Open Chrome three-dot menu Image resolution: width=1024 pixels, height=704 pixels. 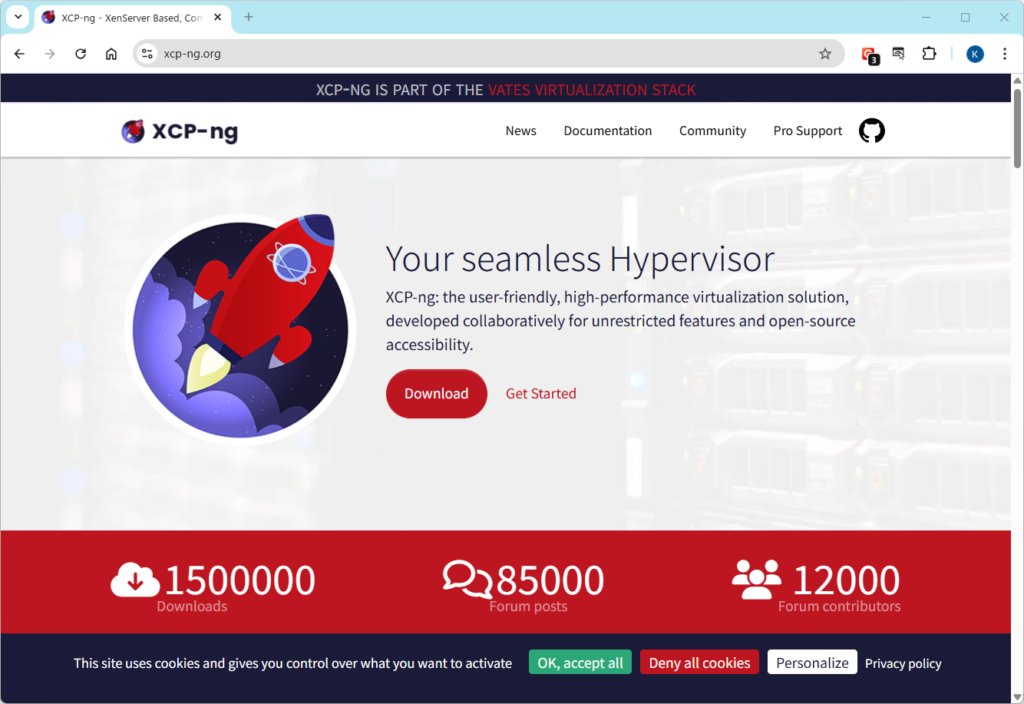[1005, 54]
